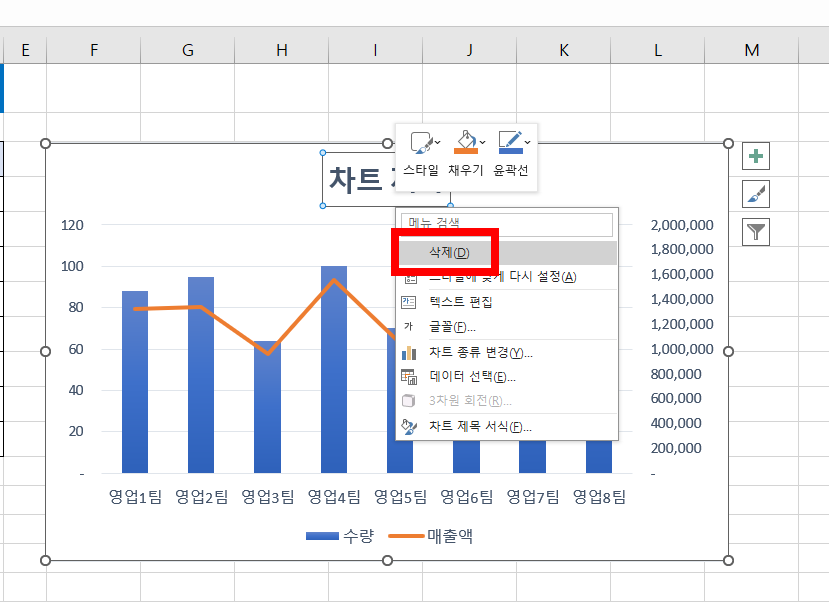The image size is (829, 602).
Task: Open the Chart Filters funnel button
Action: click(756, 232)
